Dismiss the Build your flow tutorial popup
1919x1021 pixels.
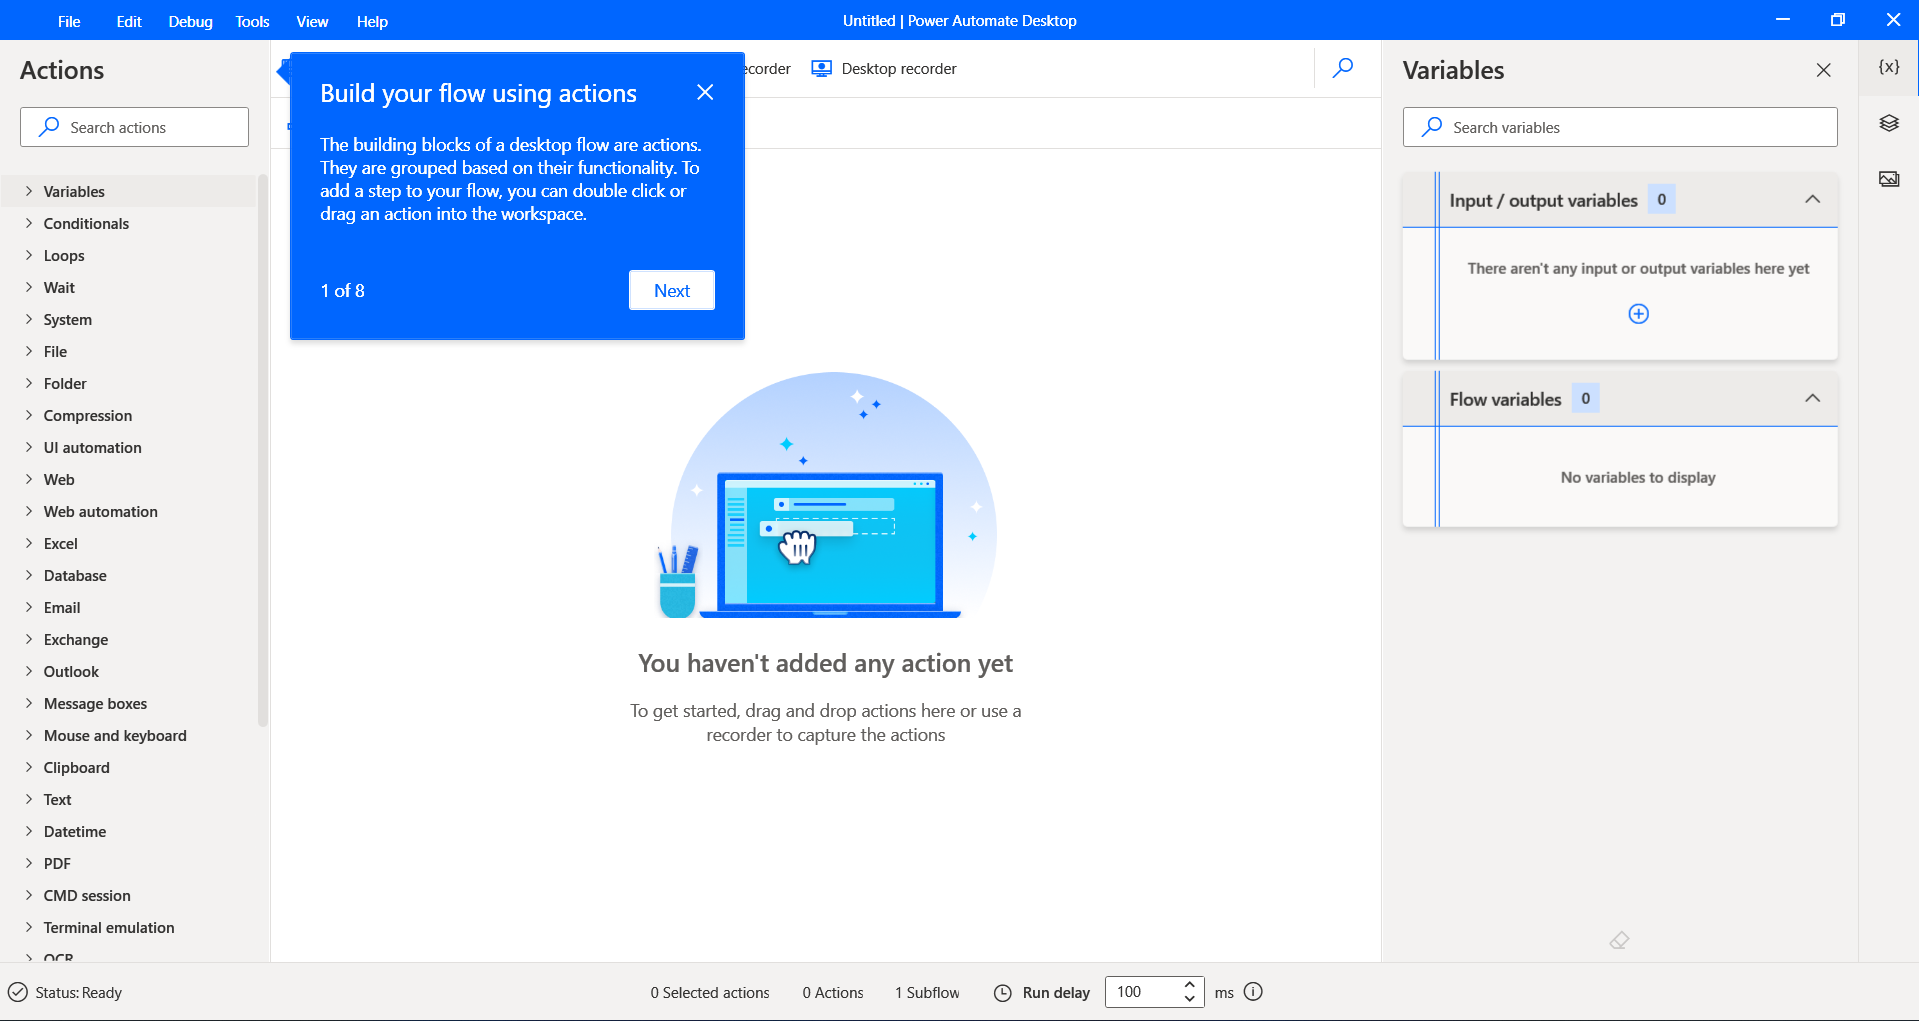click(705, 92)
